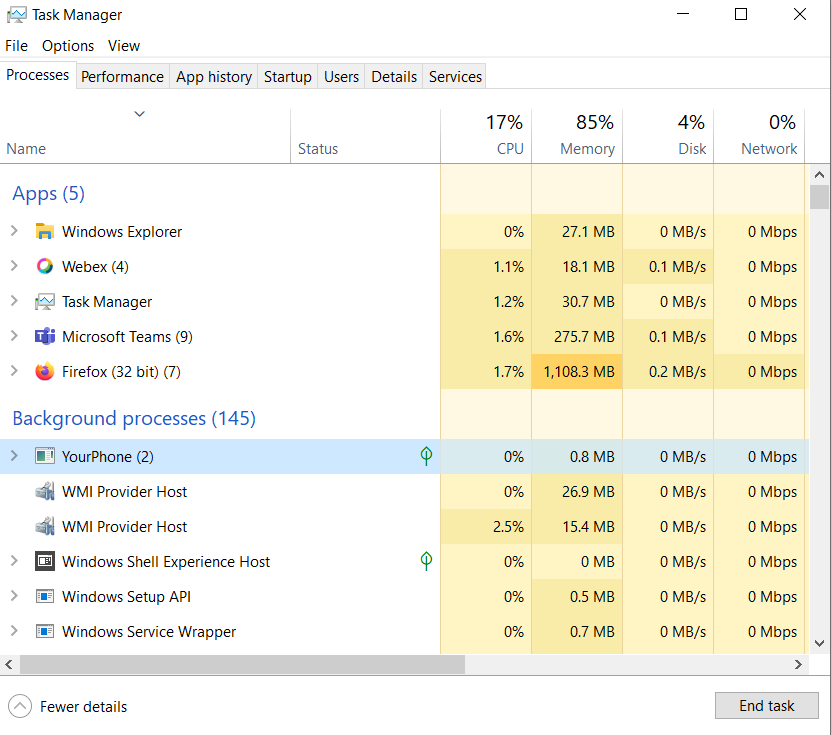Click the green leaf icon beside YourPhone
The image size is (832, 735).
pos(426,457)
